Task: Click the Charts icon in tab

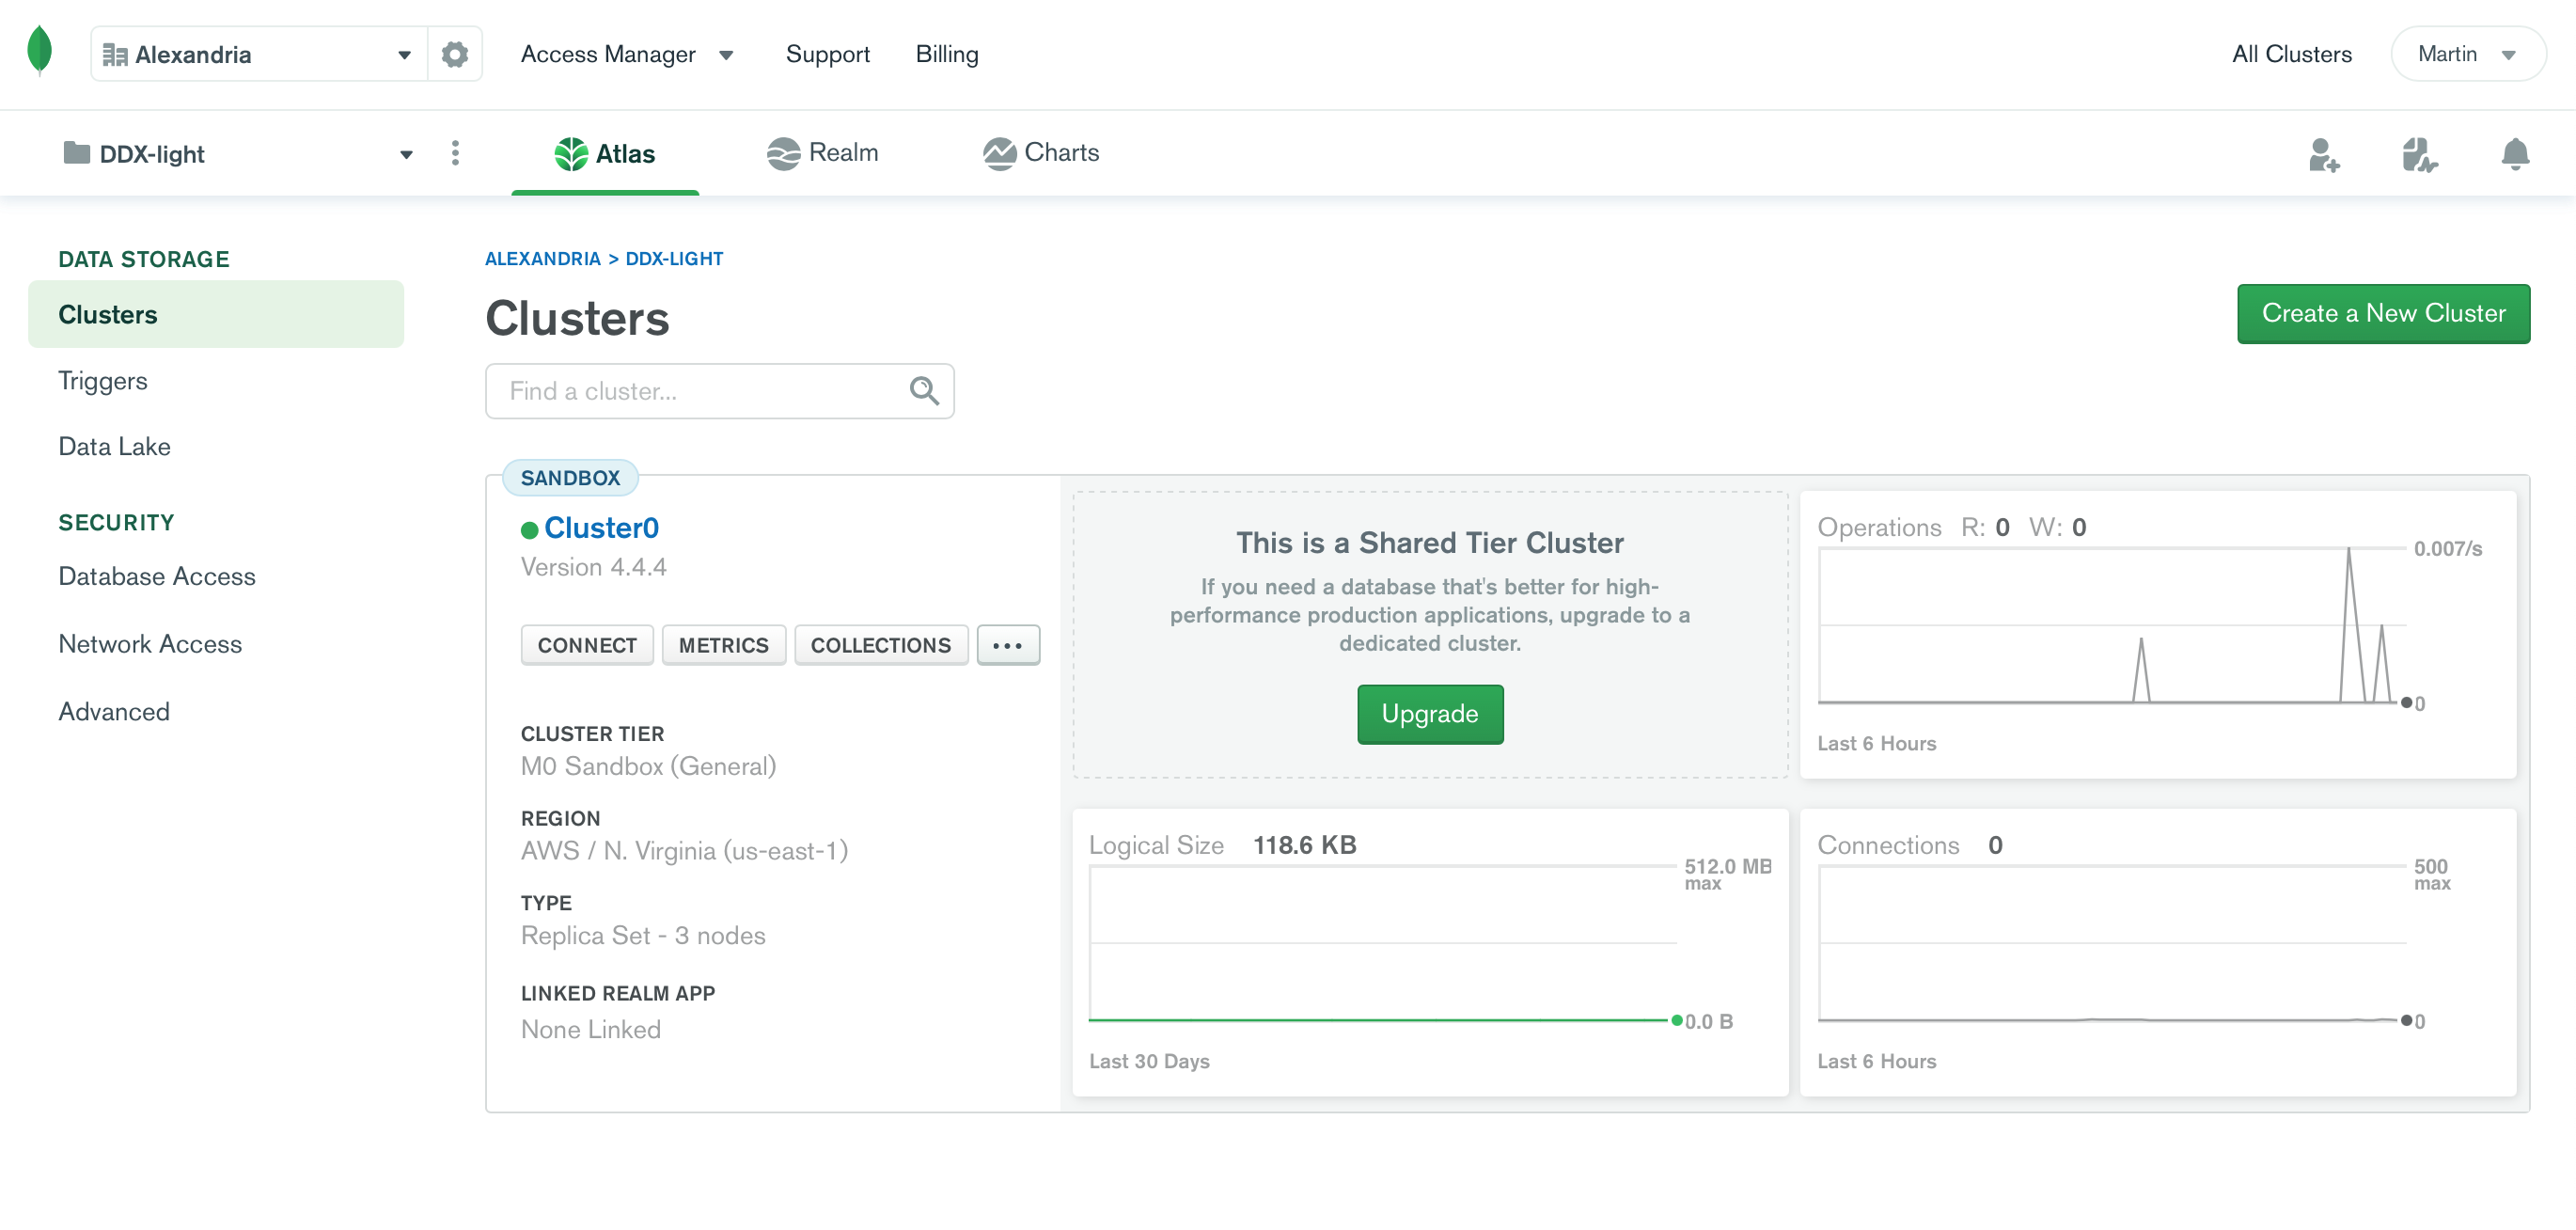Action: [999, 154]
